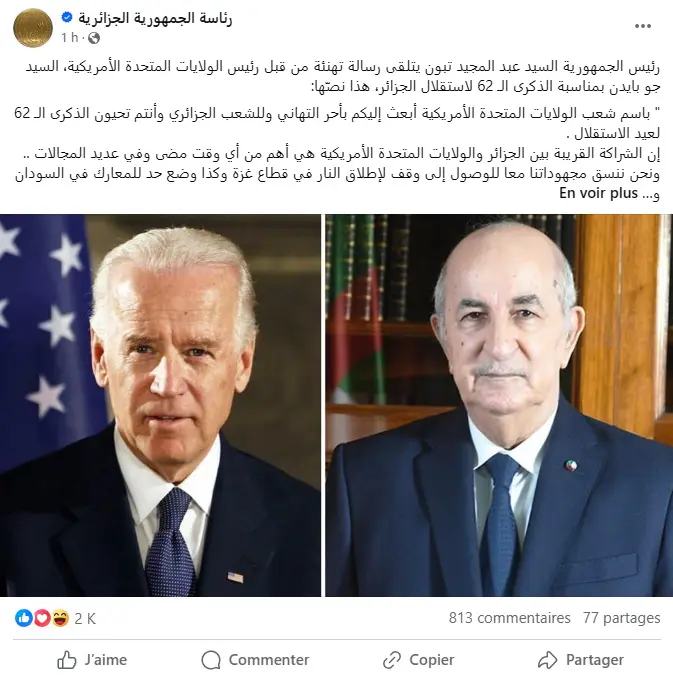The image size is (673, 677).
Task: Click the blue verified badge icon
Action: [x=67, y=17]
